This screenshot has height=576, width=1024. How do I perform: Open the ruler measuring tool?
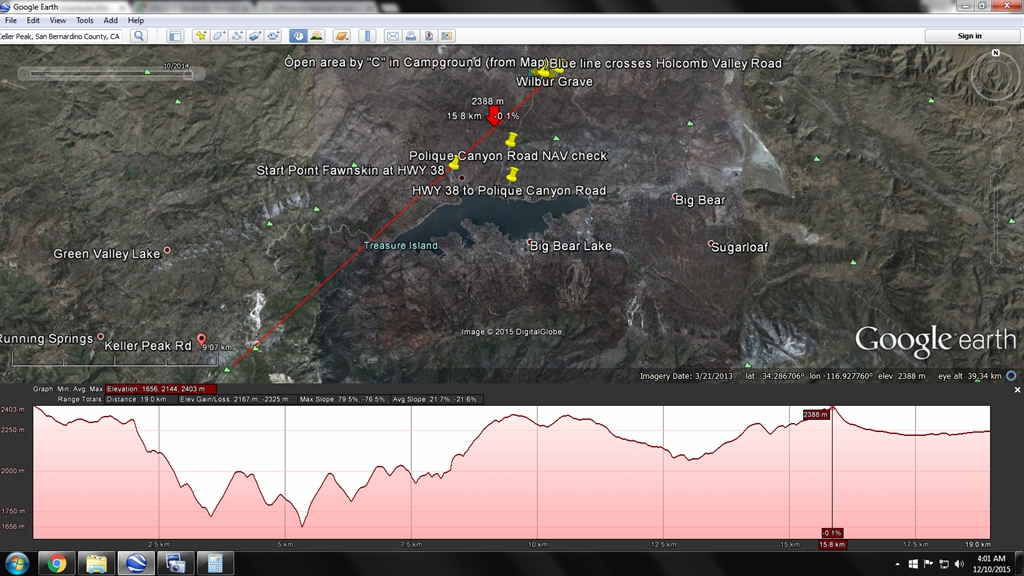(366, 36)
